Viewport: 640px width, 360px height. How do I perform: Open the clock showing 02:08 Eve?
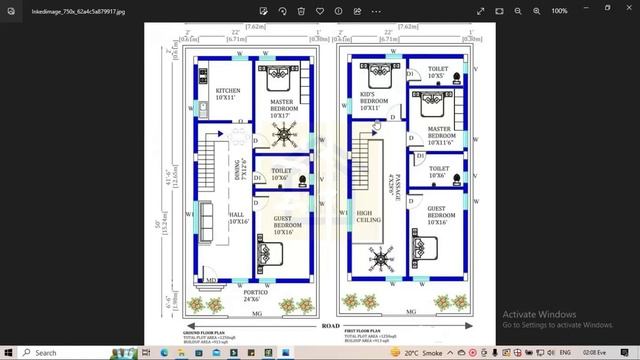coord(594,353)
